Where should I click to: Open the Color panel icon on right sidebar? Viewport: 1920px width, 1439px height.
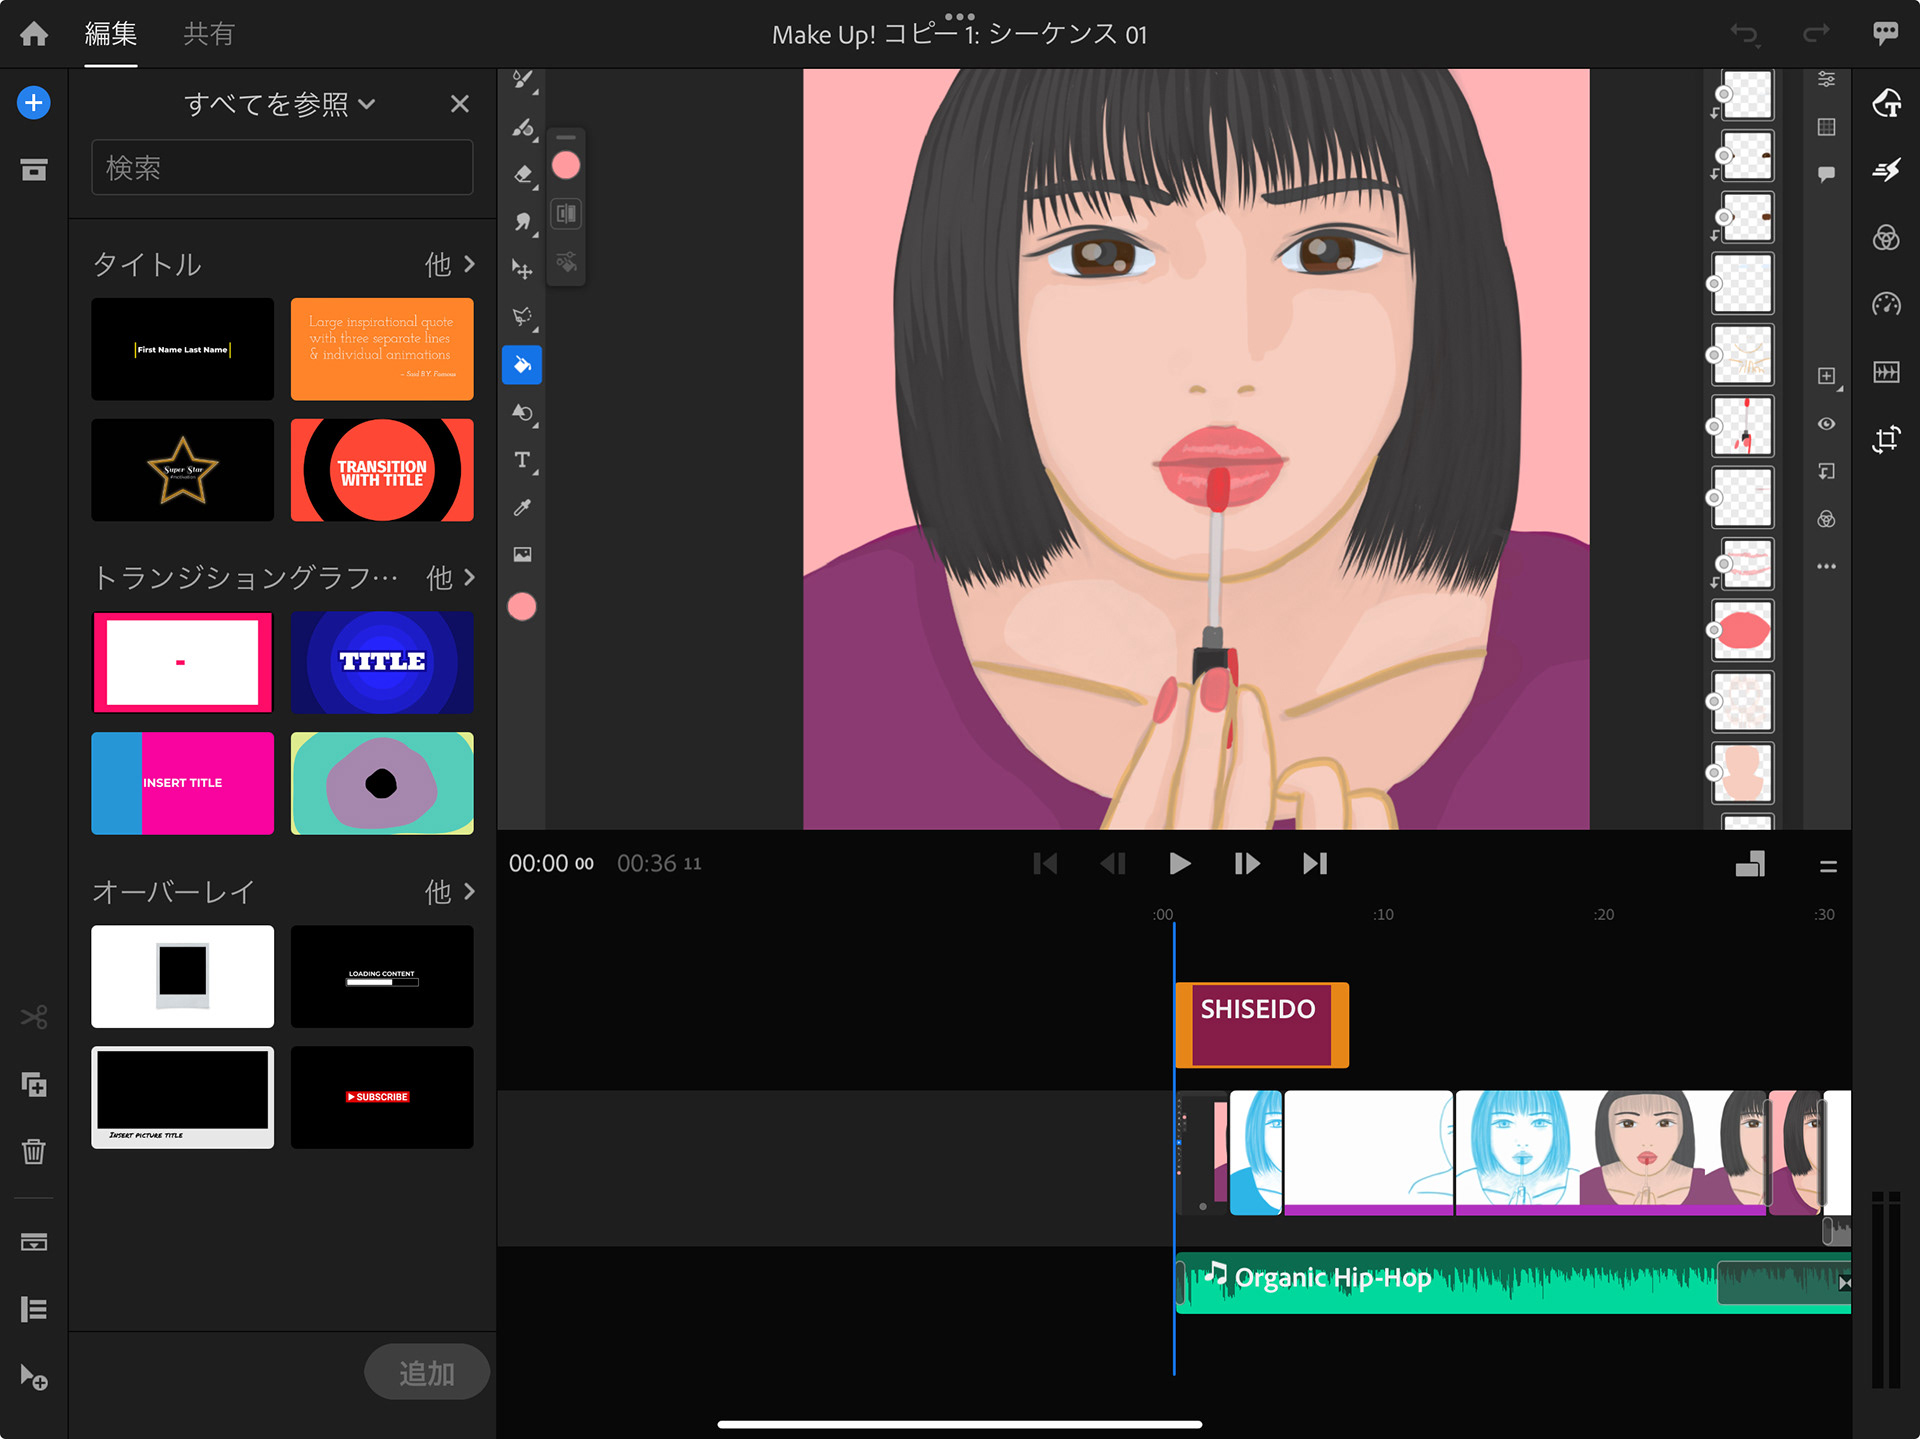tap(1886, 238)
